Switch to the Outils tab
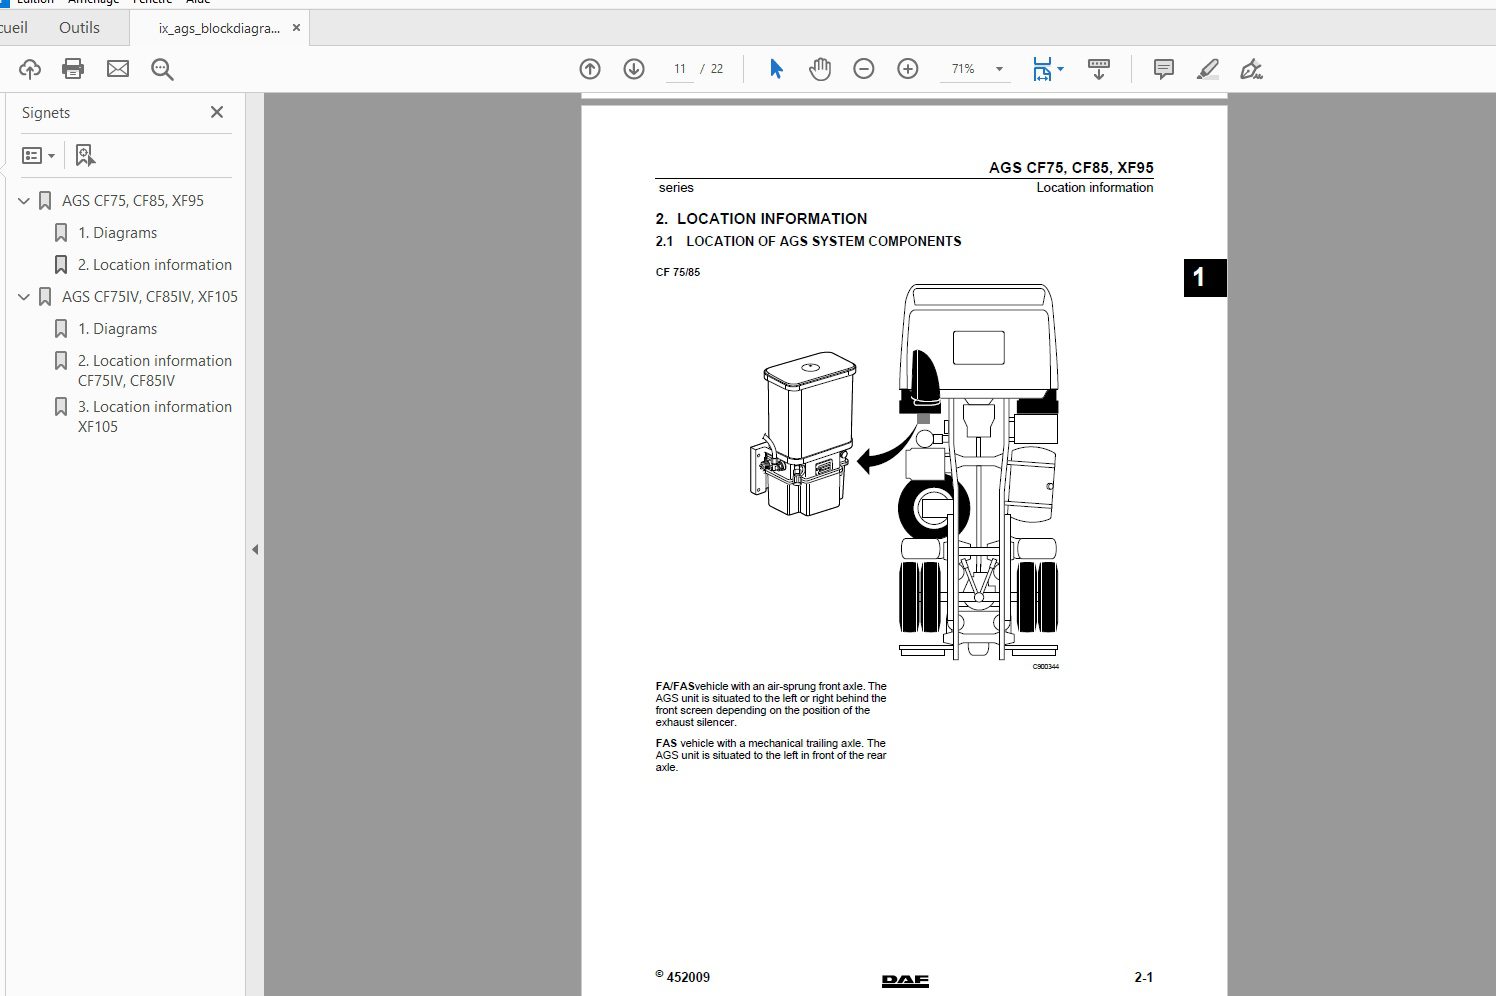 click(79, 28)
